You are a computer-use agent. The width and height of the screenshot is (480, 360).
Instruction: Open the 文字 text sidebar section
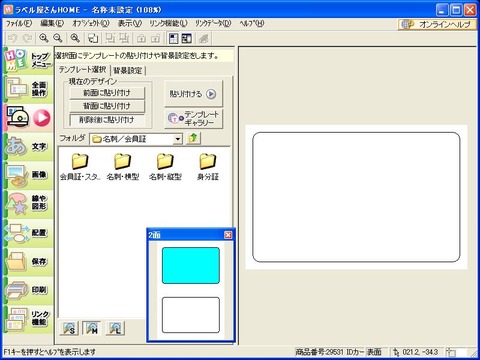pos(28,146)
